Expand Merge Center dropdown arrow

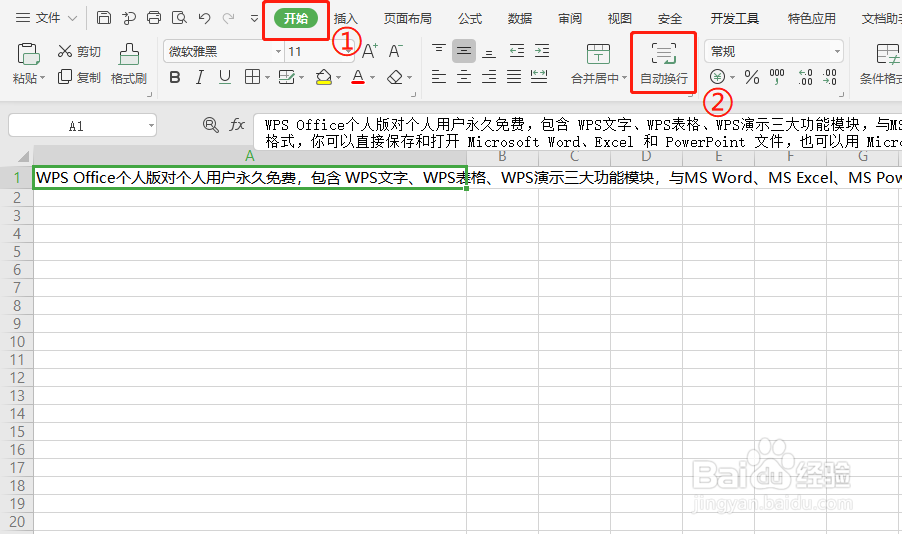point(625,78)
